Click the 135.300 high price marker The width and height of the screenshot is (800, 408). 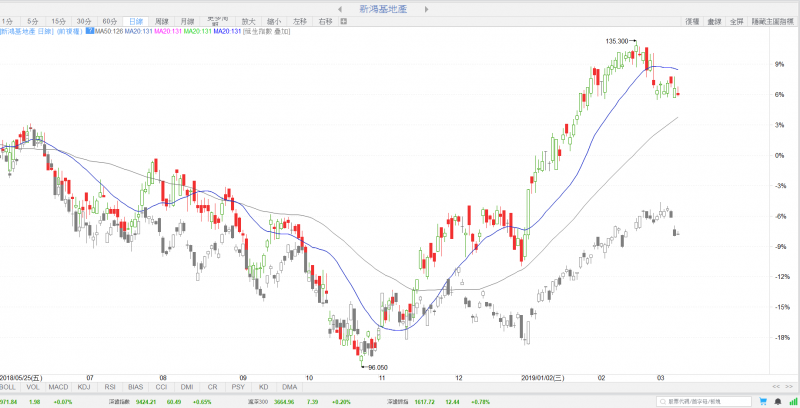coord(617,41)
